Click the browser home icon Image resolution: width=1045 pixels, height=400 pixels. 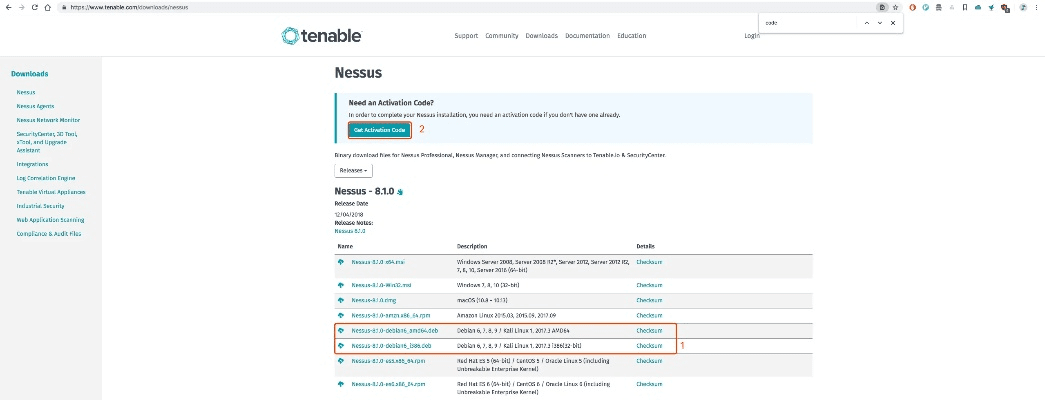click(x=48, y=7)
